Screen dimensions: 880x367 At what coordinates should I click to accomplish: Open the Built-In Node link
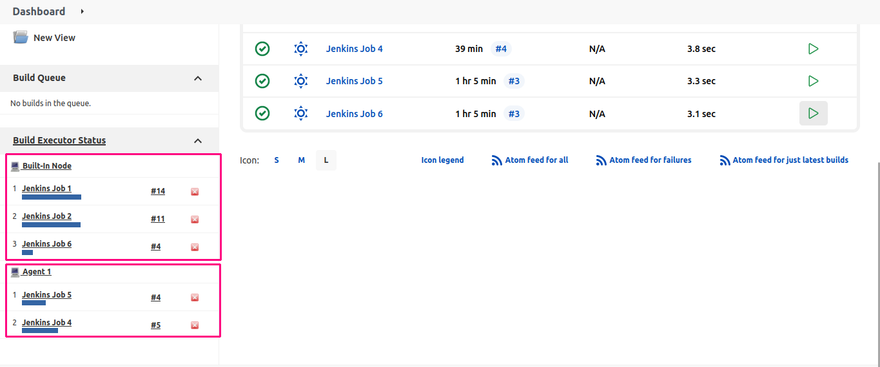(x=47, y=166)
